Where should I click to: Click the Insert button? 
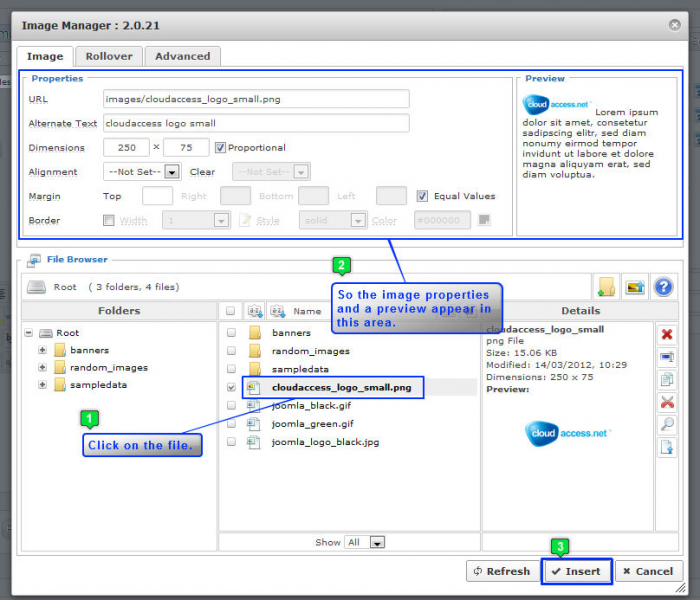[x=576, y=571]
